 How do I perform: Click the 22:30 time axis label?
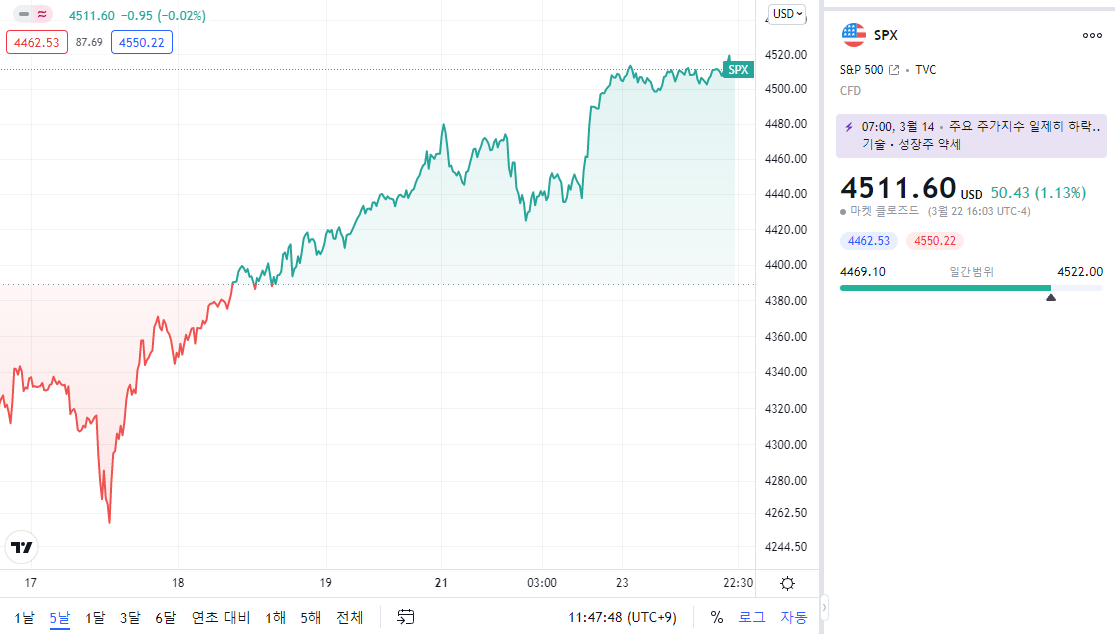coord(738,583)
